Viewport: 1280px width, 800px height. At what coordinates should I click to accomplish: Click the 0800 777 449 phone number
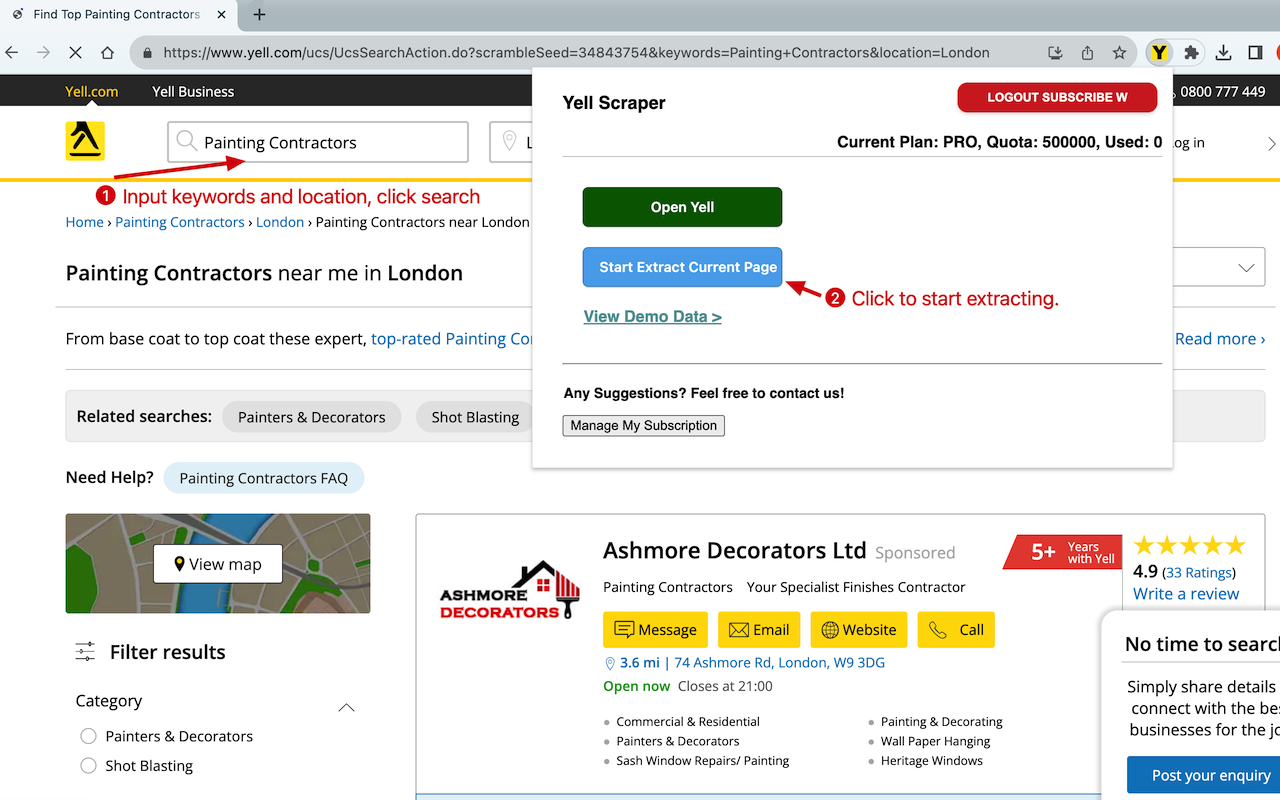coord(1222,91)
